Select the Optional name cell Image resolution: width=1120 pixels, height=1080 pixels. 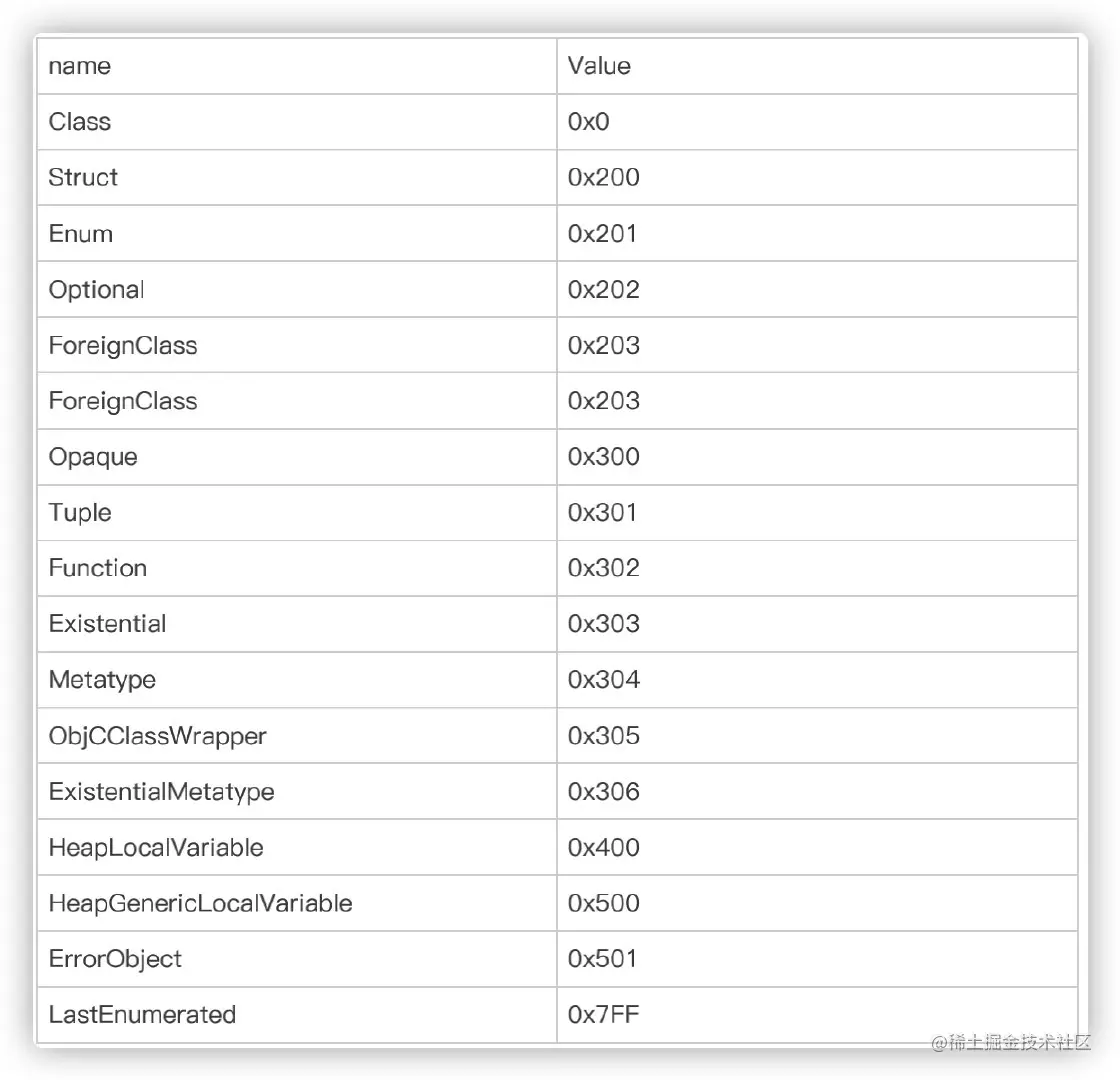96,290
